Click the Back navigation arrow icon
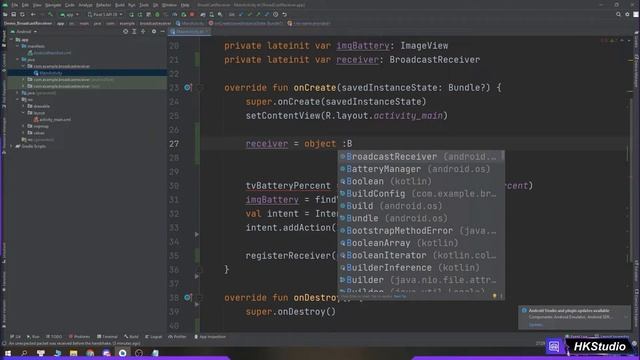The width and height of the screenshot is (640, 360). pos(33,14)
